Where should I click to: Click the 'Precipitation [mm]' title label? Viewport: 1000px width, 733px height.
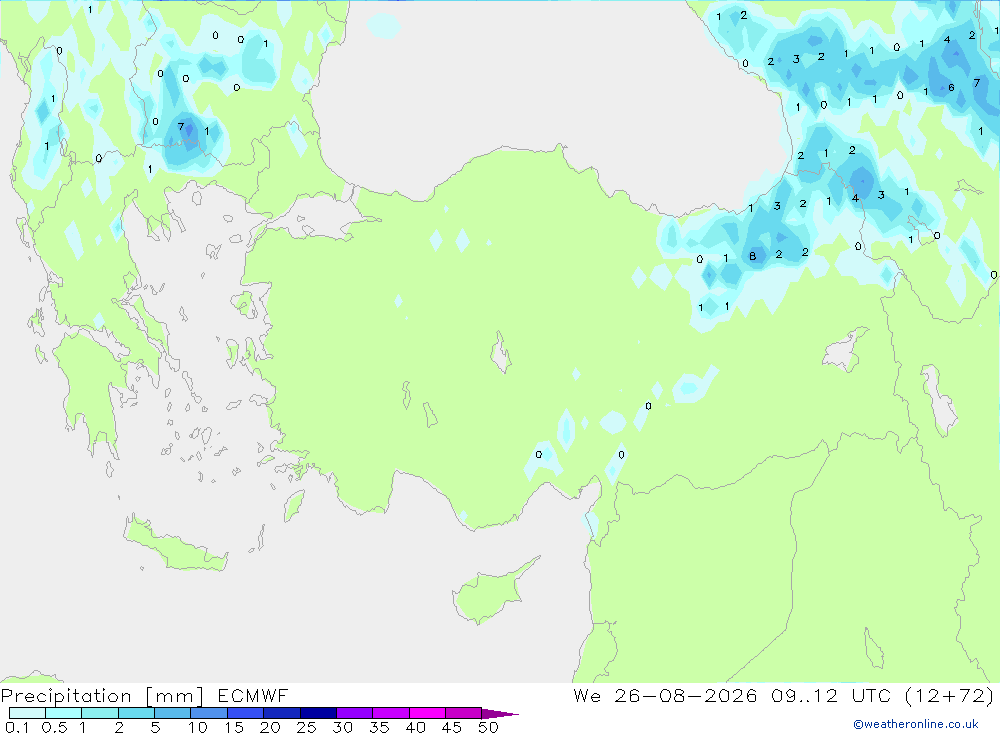pyautogui.click(x=102, y=696)
